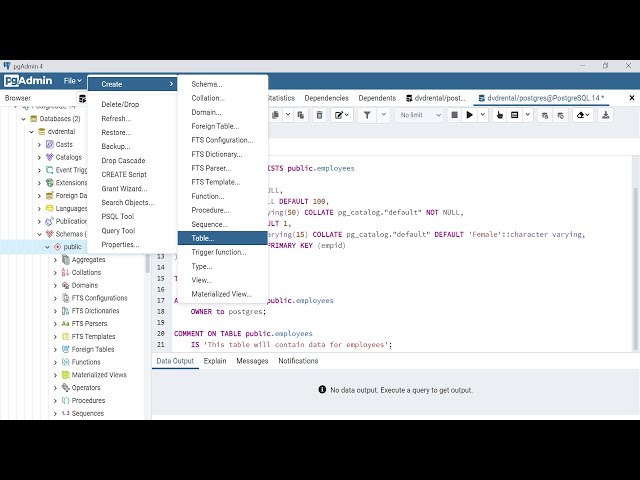Click the Commit transaction icon
Viewport: 640px width, 480px height.
point(545,116)
